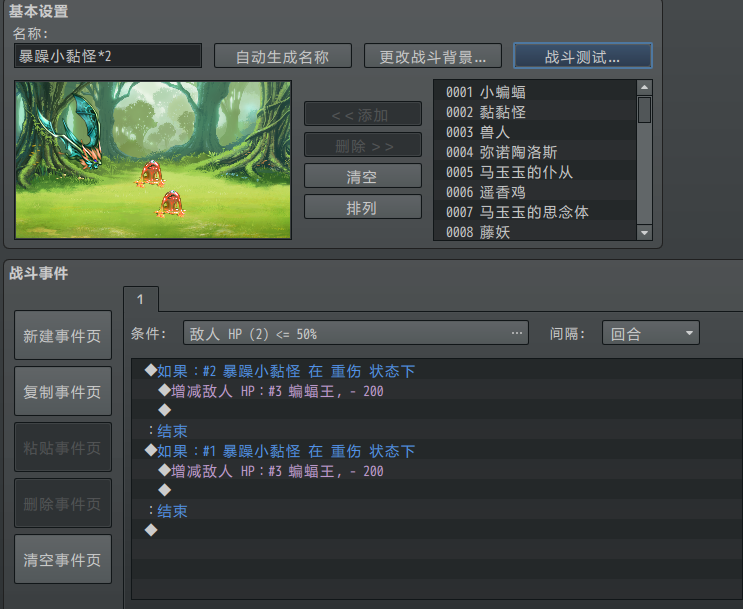Click enemy list scroll up arrow
Image resolution: width=743 pixels, height=609 pixels.
[644, 88]
